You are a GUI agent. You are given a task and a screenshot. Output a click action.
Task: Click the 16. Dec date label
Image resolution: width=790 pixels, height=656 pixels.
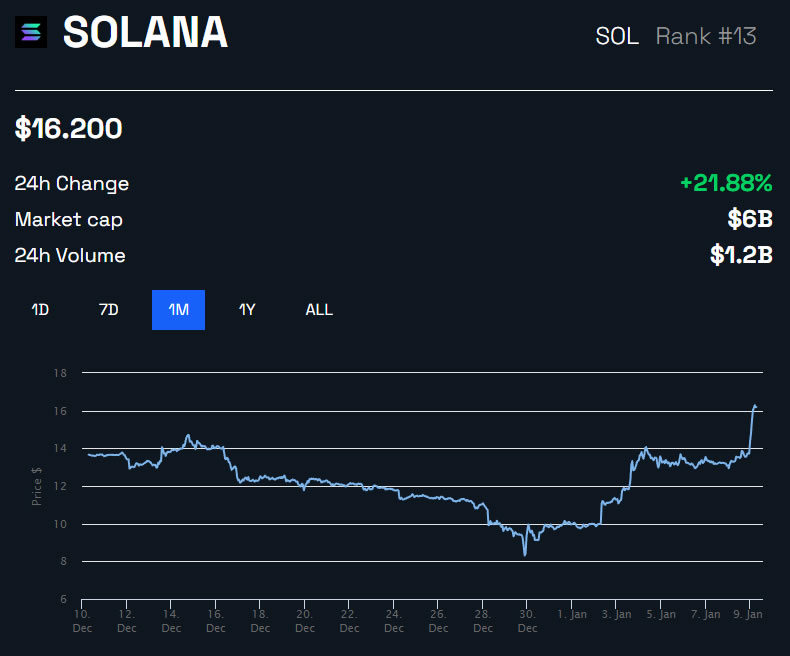[216, 621]
